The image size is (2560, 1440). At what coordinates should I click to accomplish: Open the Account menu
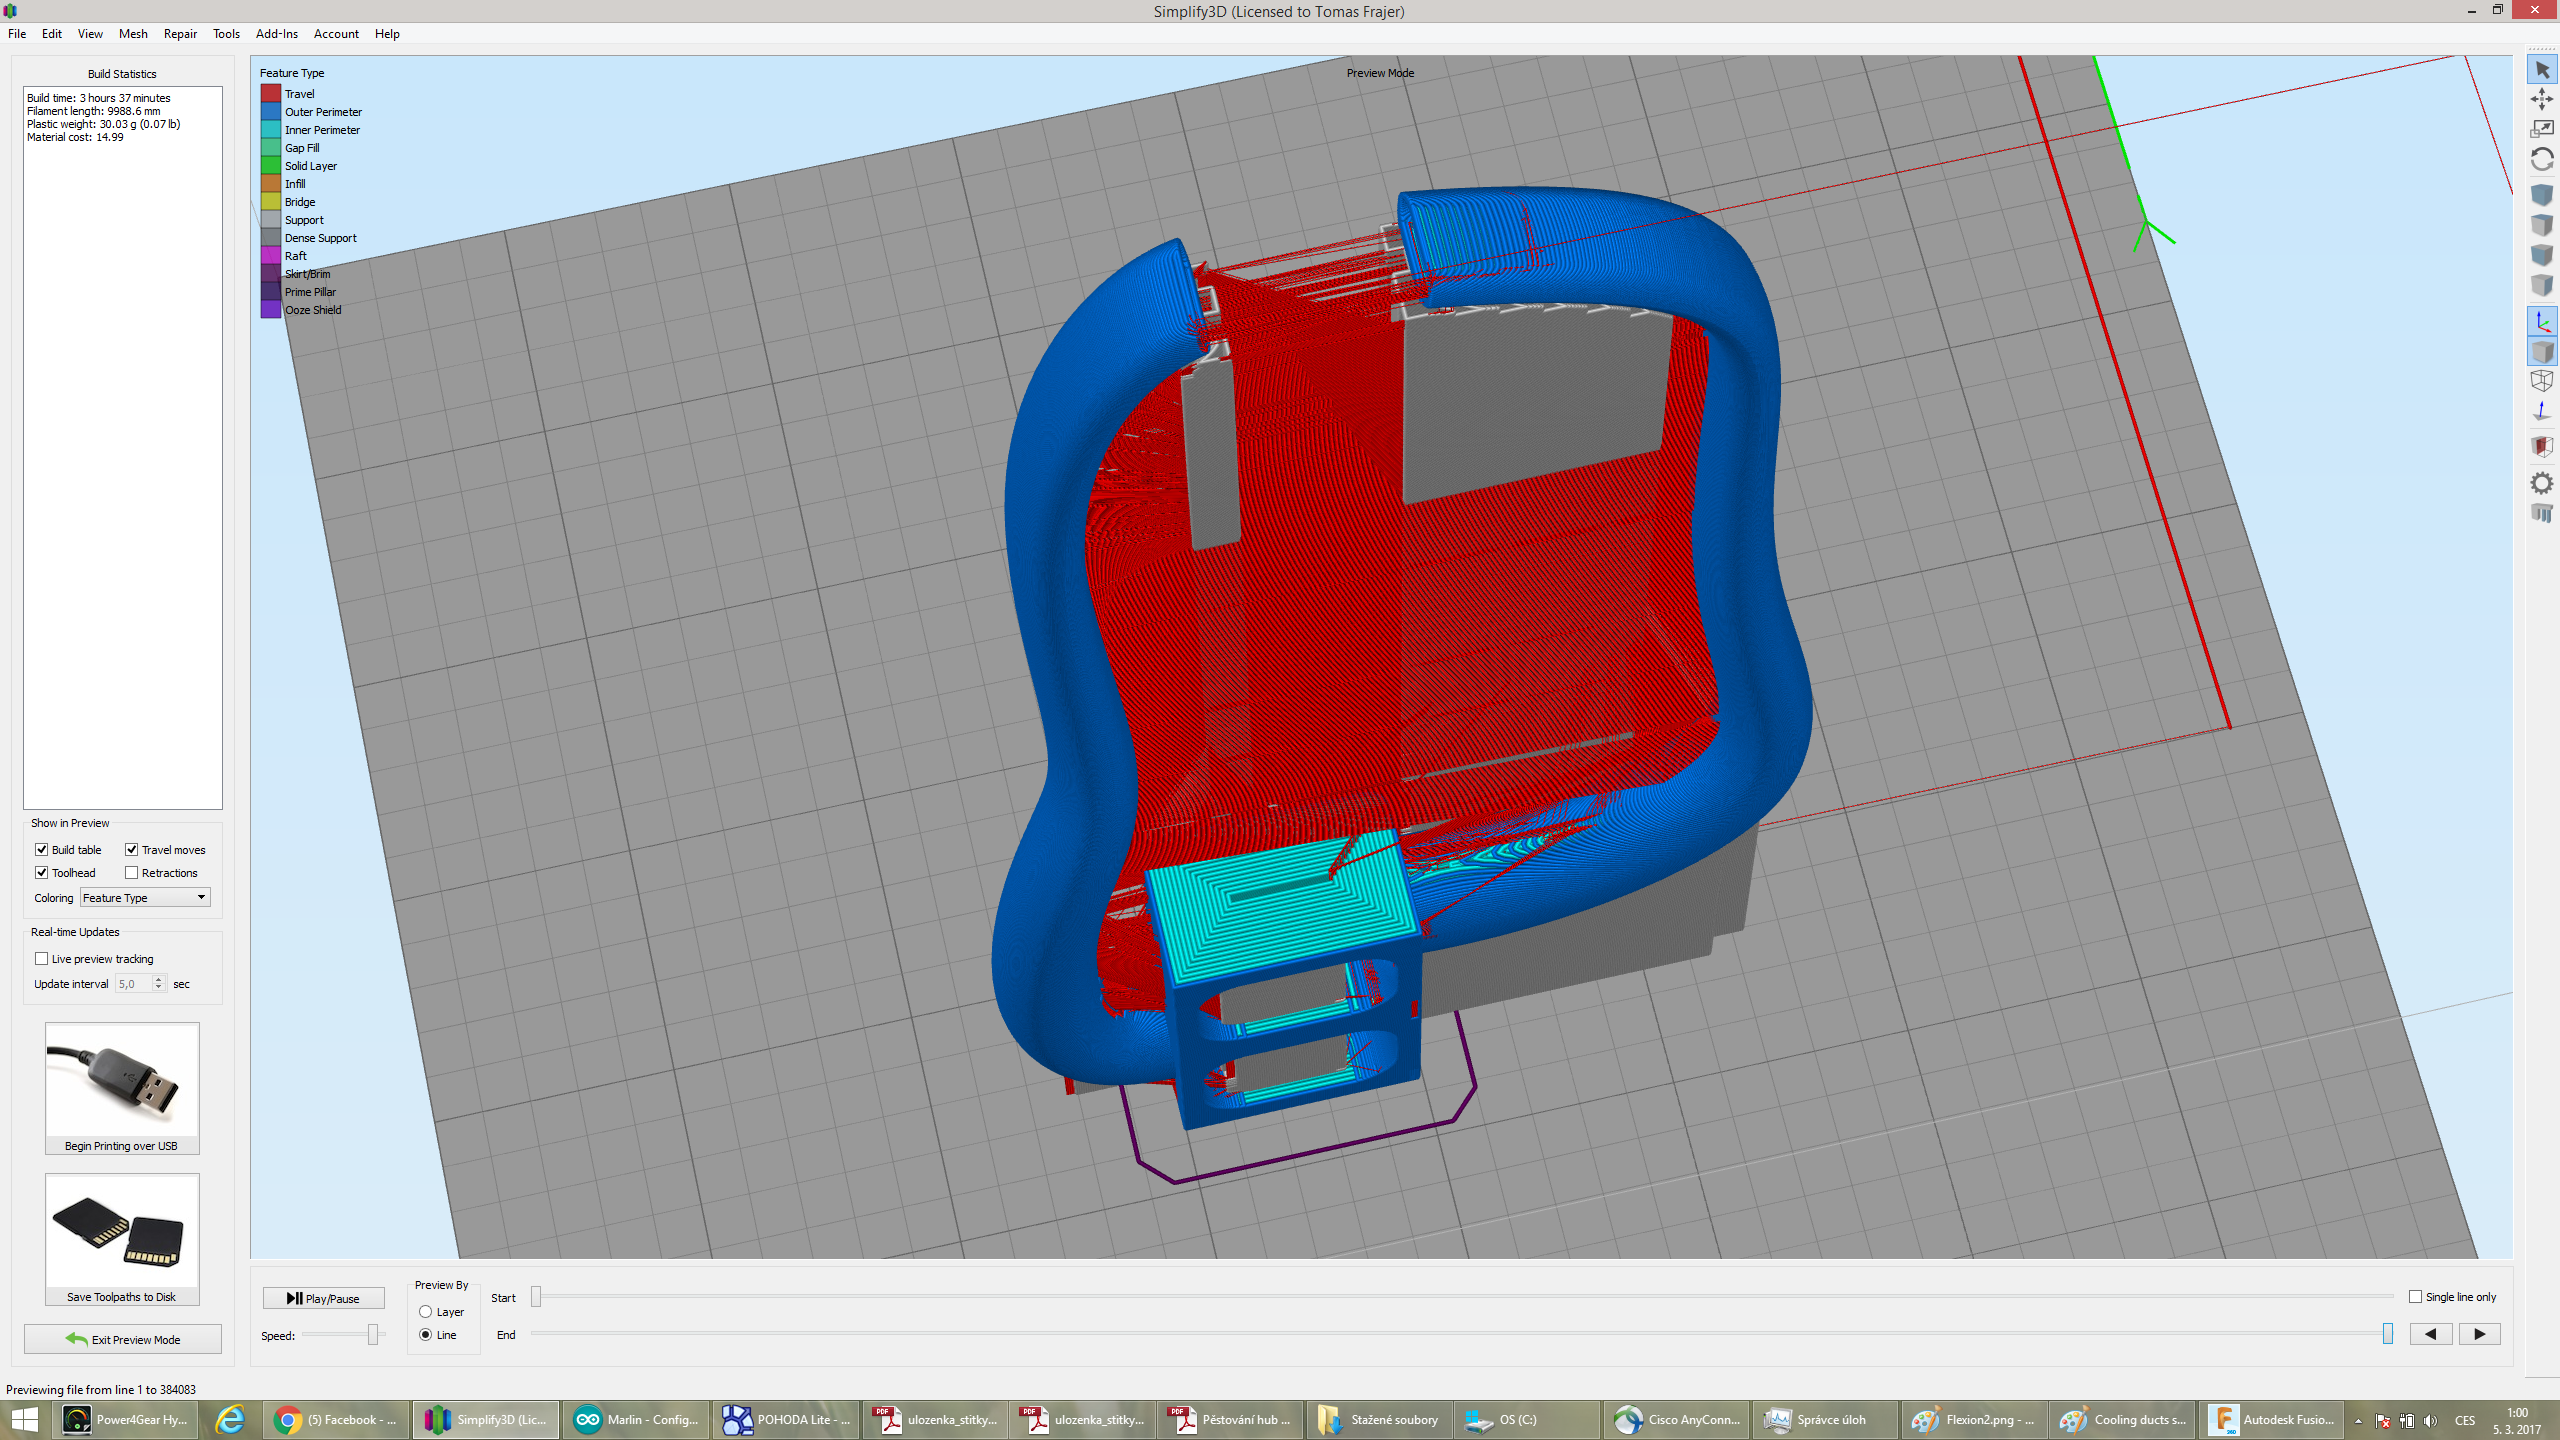336,34
